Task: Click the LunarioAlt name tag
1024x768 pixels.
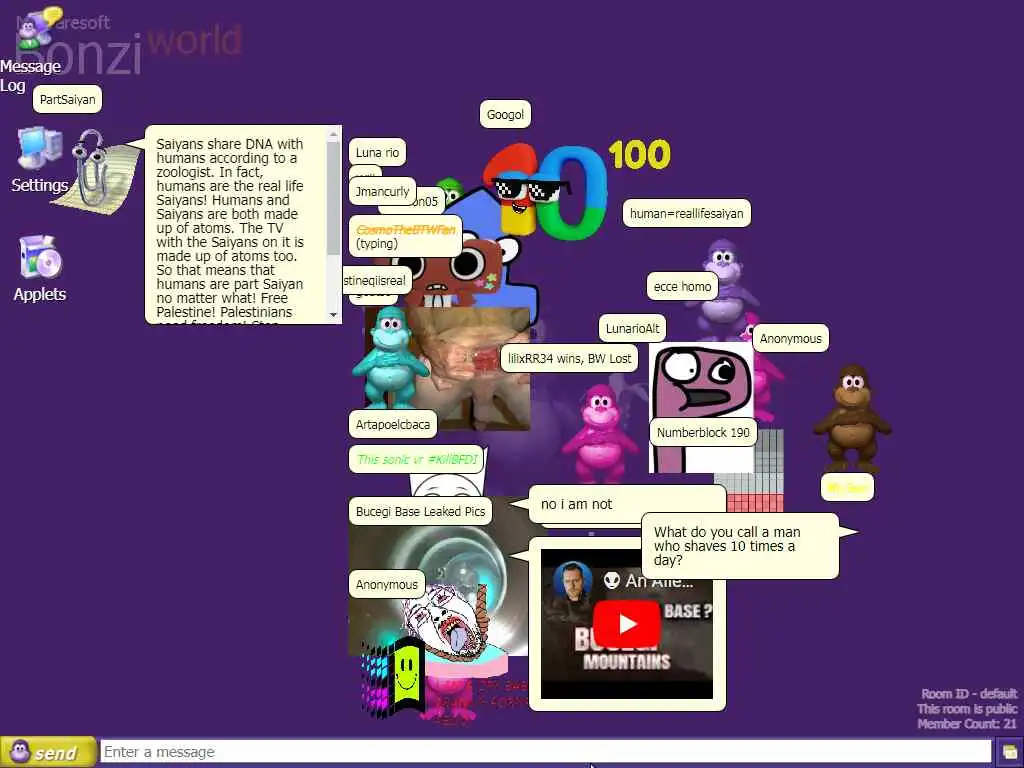Action: tap(632, 328)
